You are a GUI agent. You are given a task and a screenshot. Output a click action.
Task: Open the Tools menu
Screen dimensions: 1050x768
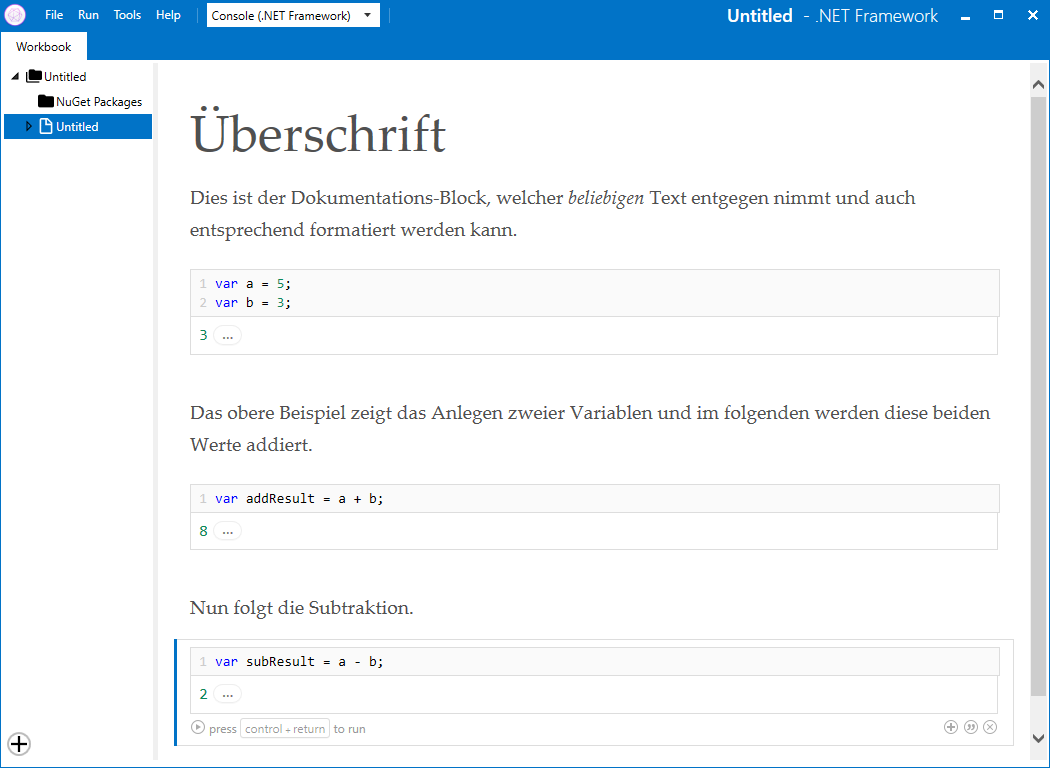pos(127,15)
